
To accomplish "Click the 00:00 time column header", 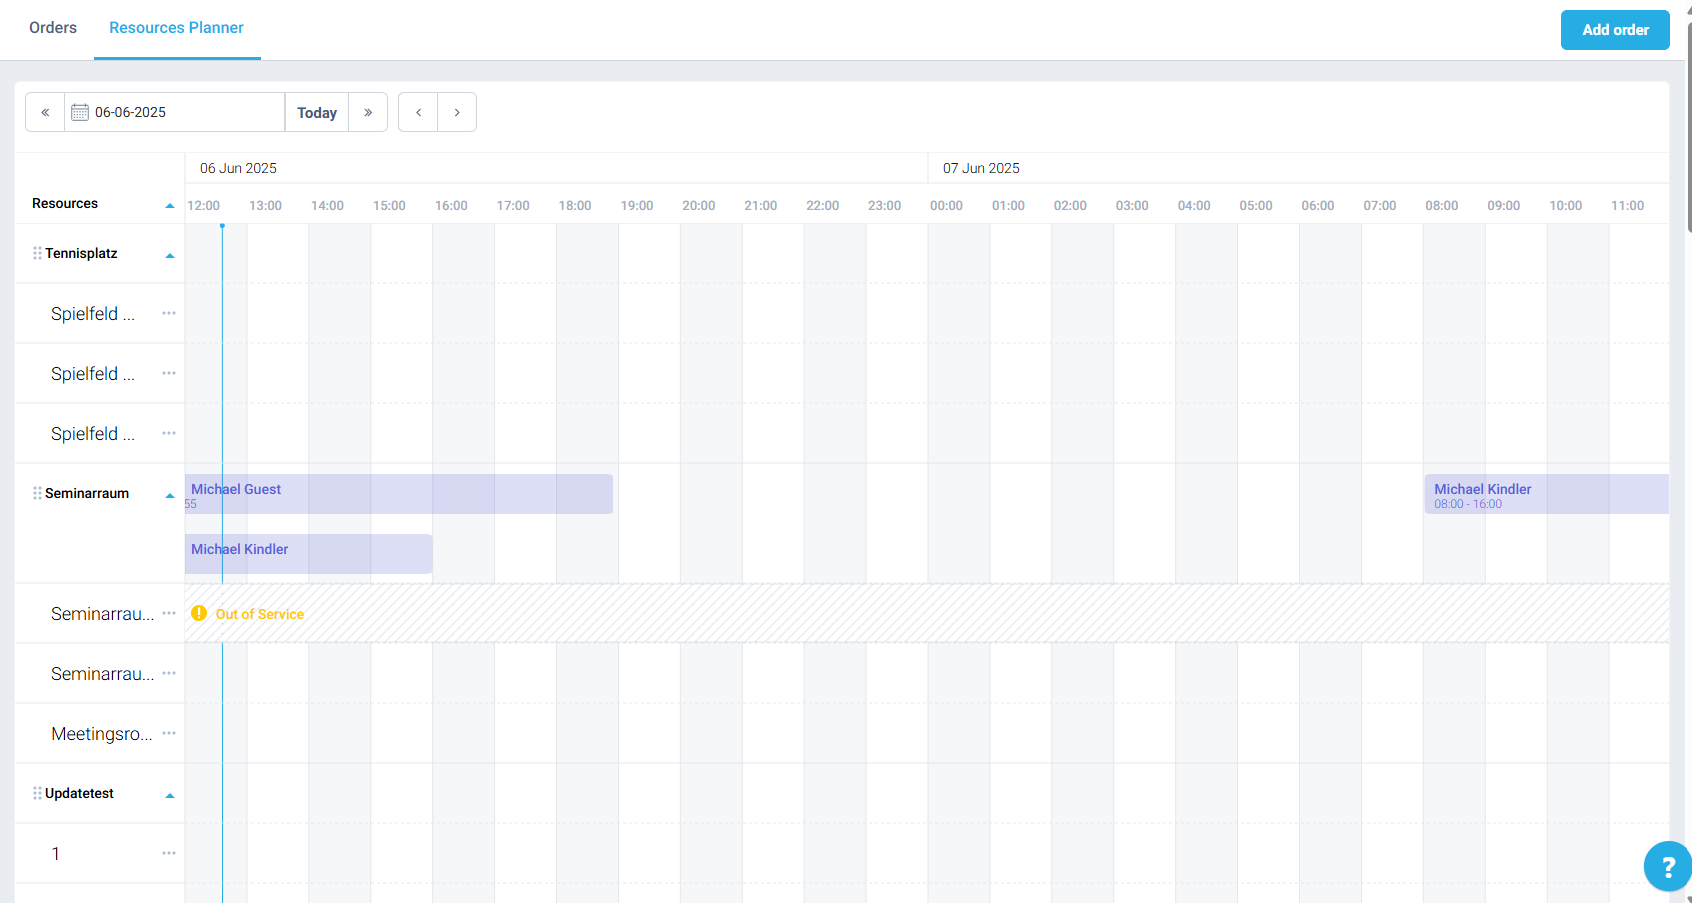I will pos(946,205).
